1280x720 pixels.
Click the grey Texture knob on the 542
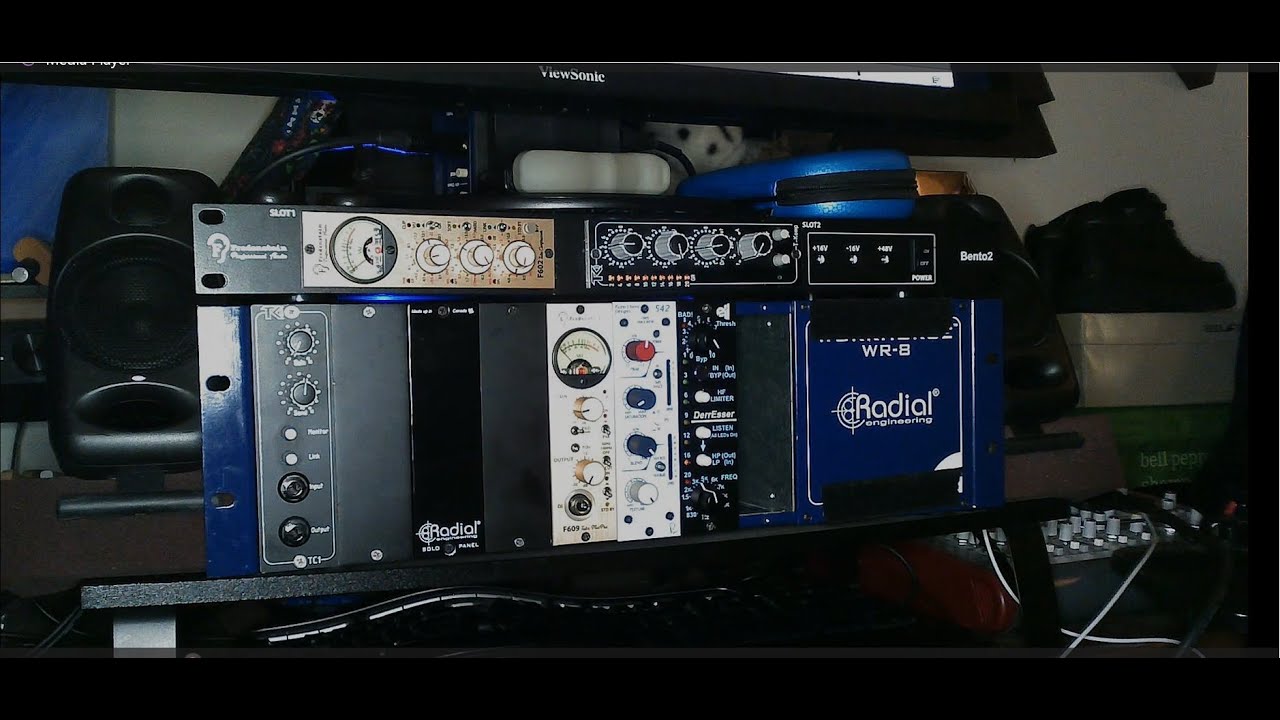pos(642,492)
